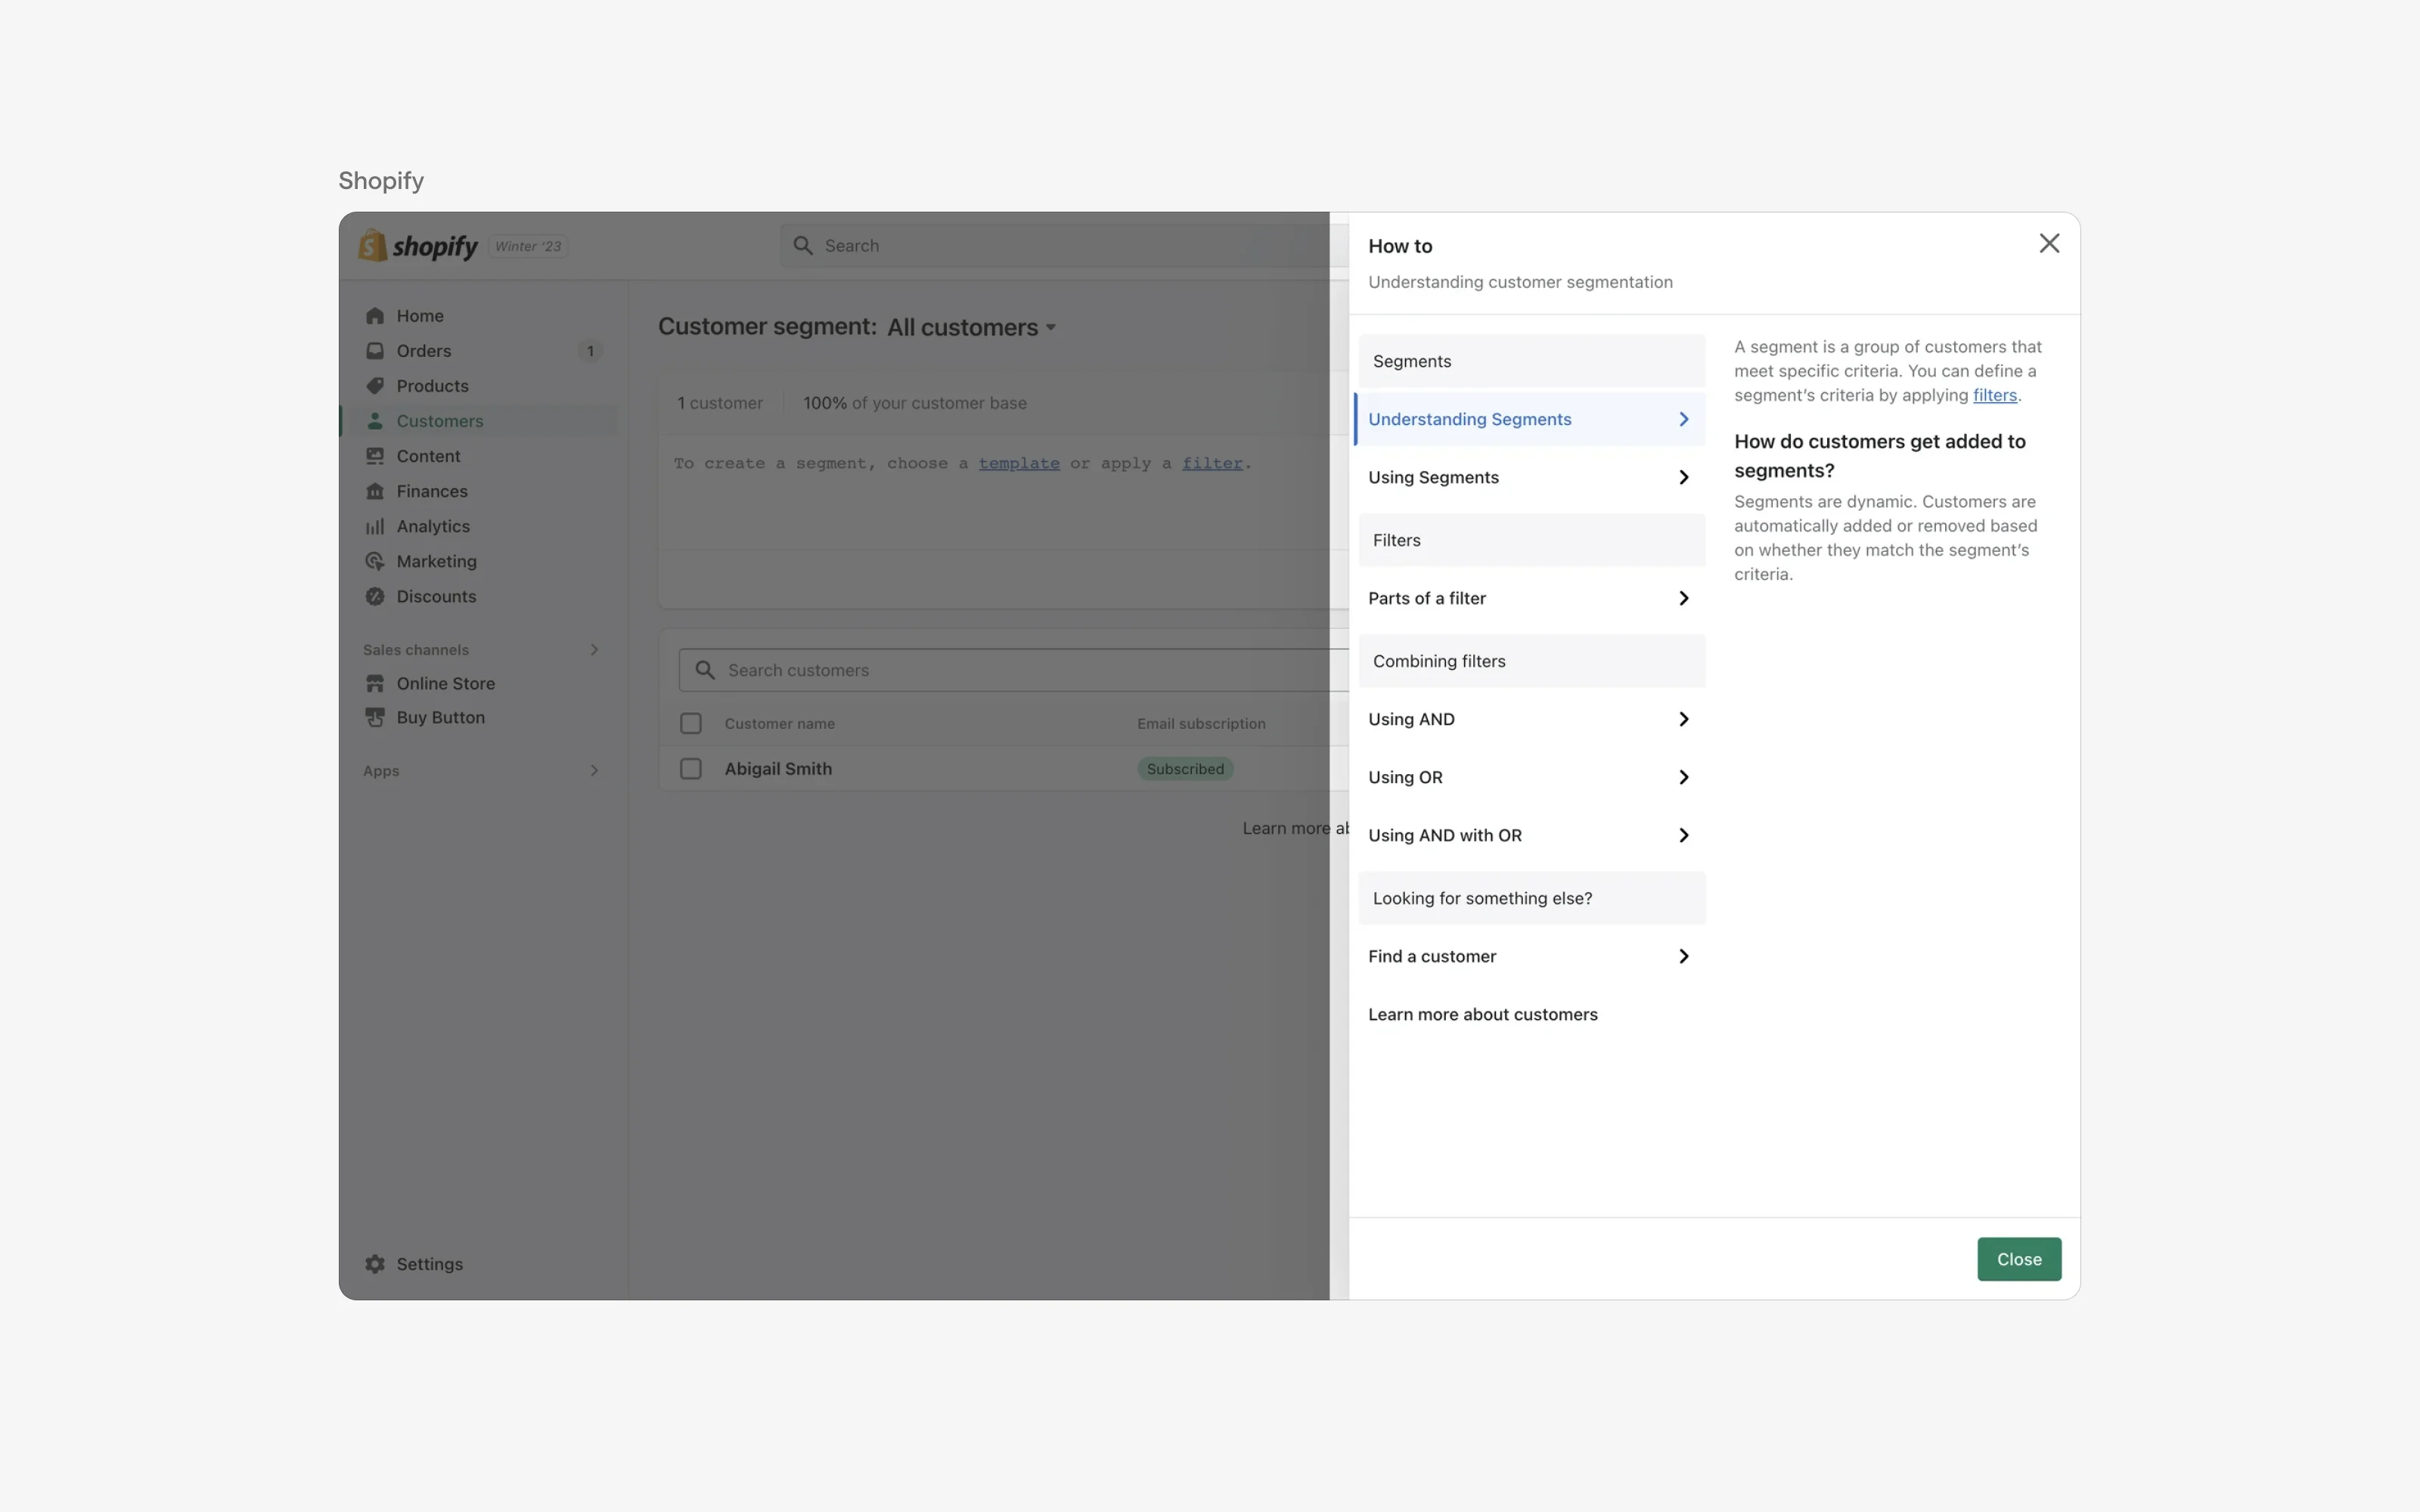Click the Products diamond icon
This screenshot has width=2420, height=1512.
coord(375,385)
